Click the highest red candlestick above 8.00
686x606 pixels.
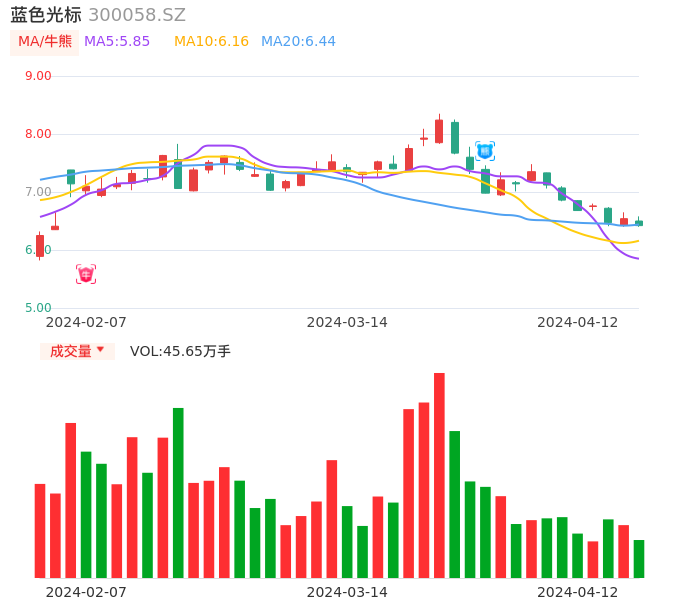[x=439, y=131]
